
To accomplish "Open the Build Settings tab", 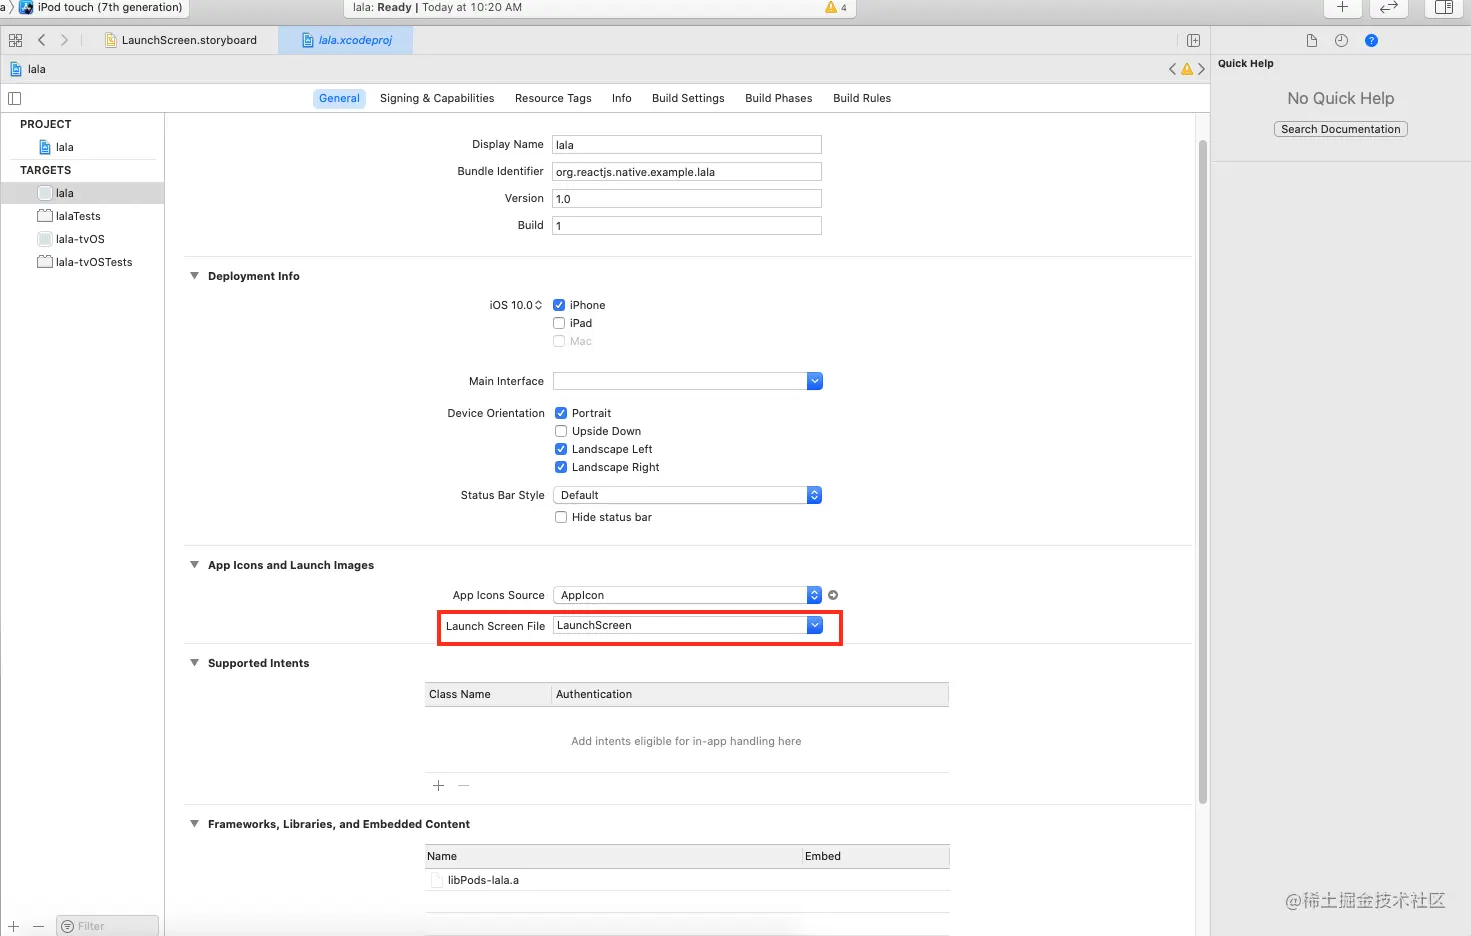I will click(x=688, y=98).
